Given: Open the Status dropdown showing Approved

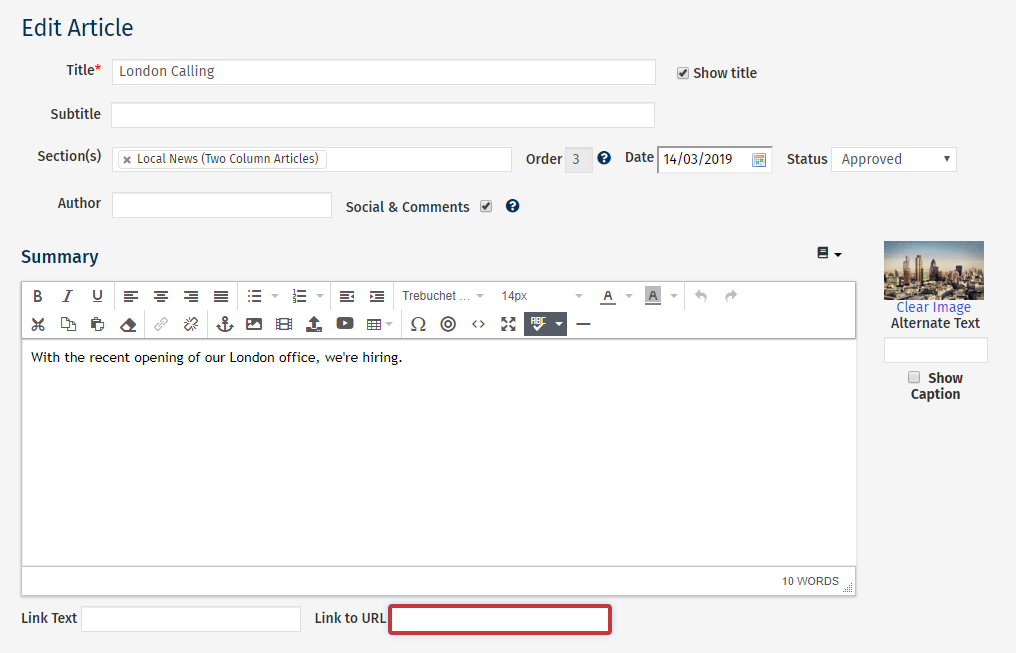Looking at the screenshot, I should [x=893, y=159].
